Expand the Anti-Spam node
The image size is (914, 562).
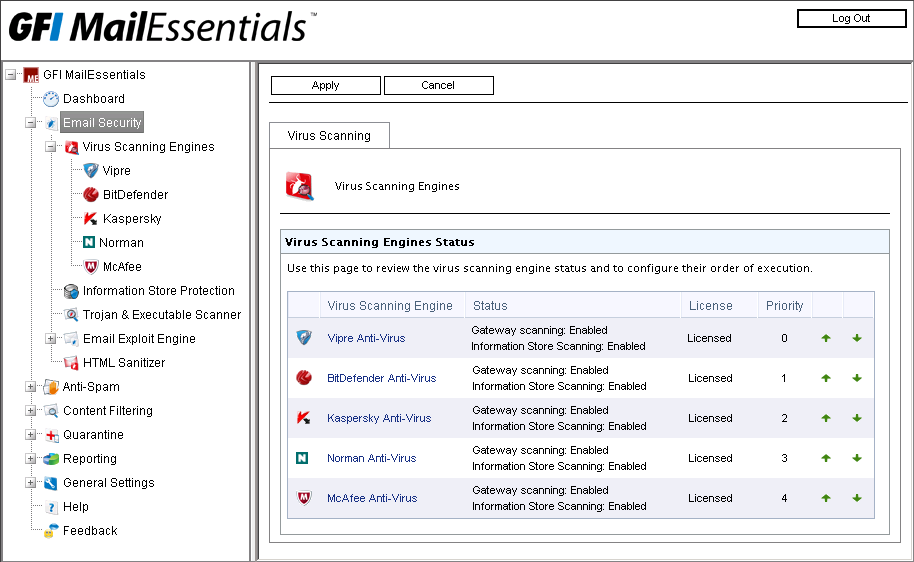pos(30,387)
